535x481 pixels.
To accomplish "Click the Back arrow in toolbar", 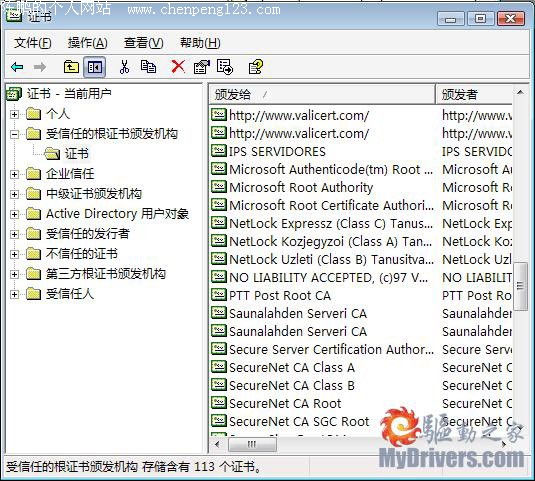I will [17, 67].
